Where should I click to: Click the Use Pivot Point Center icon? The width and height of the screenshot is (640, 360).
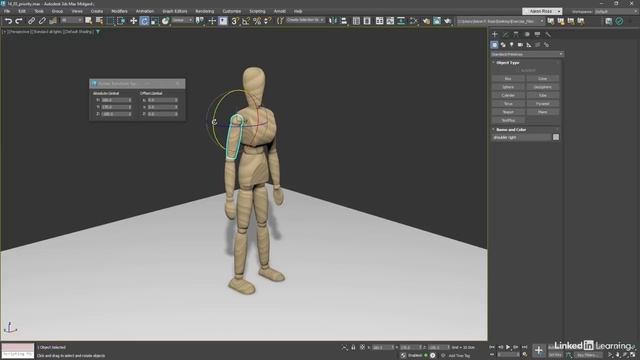pos(200,21)
